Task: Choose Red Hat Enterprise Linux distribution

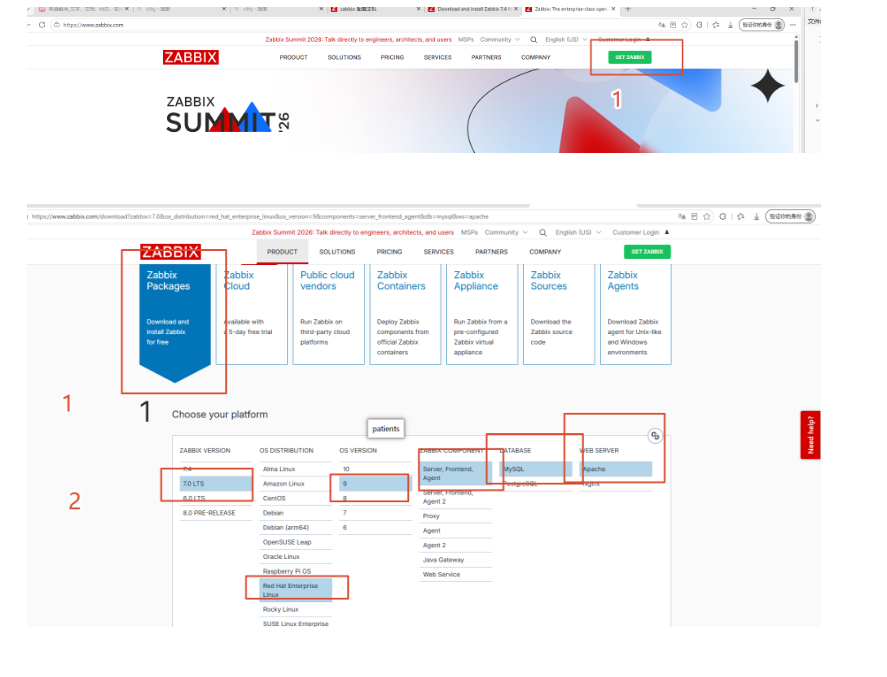Action: [x=296, y=590]
